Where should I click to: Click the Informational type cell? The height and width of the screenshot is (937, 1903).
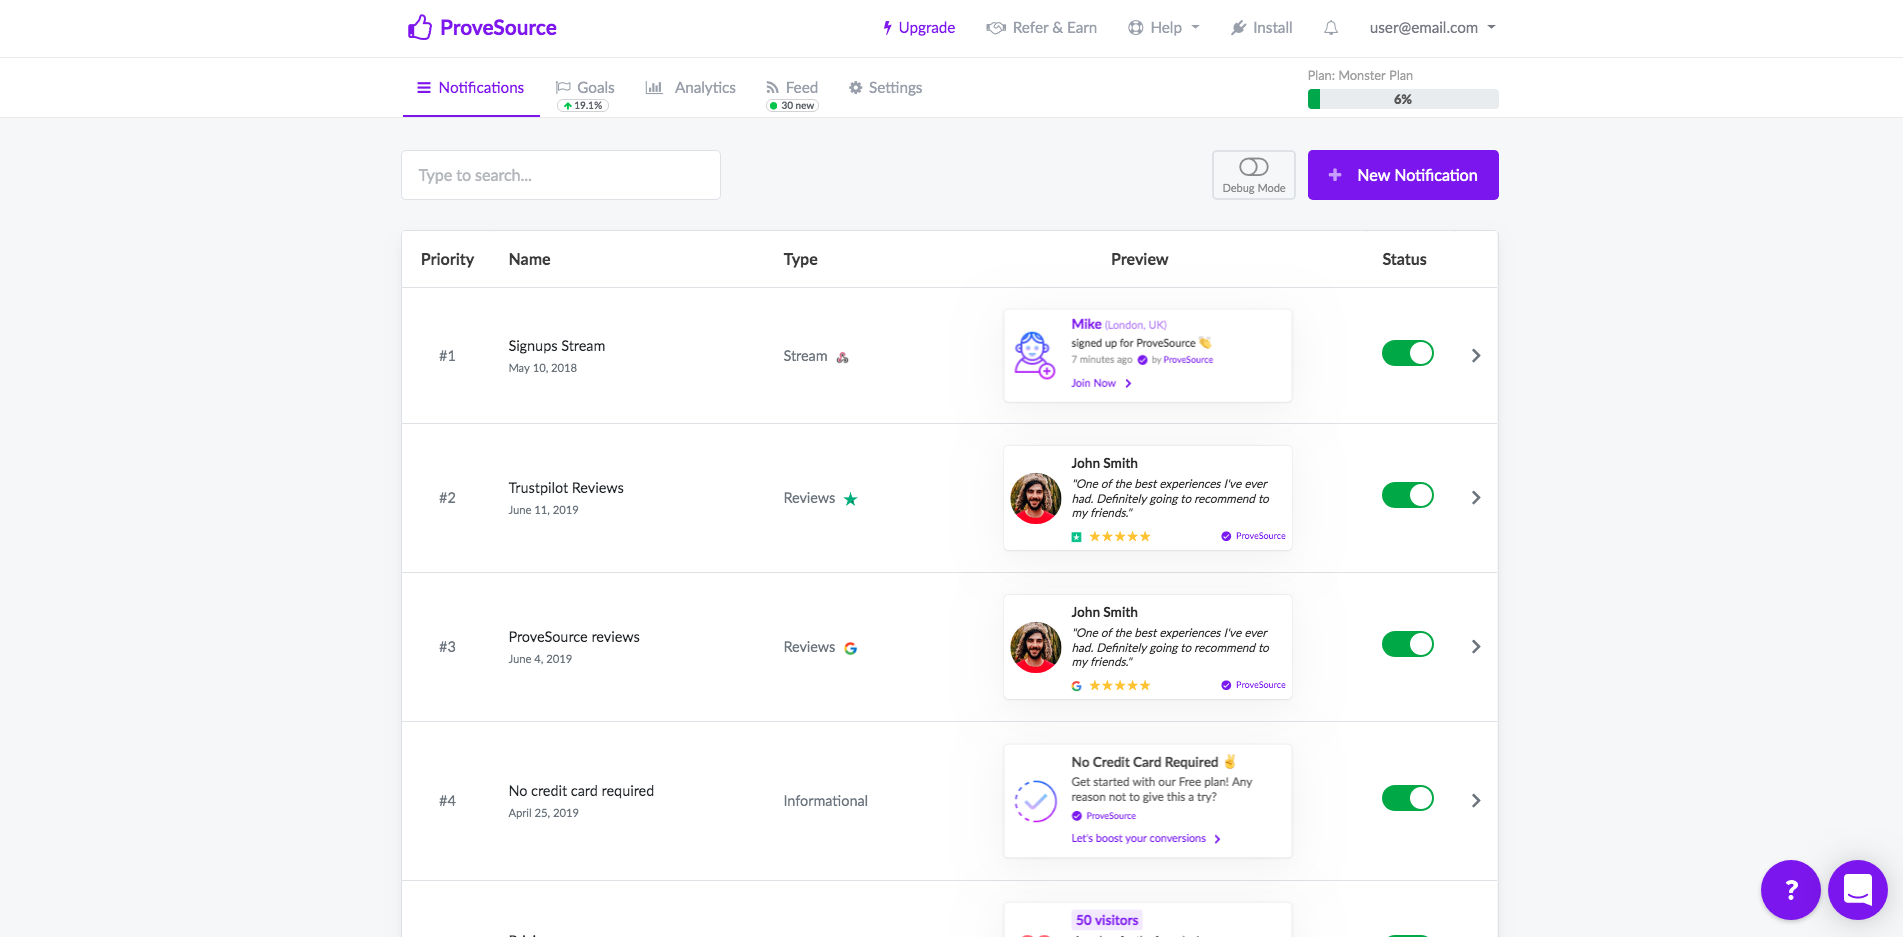coord(826,801)
